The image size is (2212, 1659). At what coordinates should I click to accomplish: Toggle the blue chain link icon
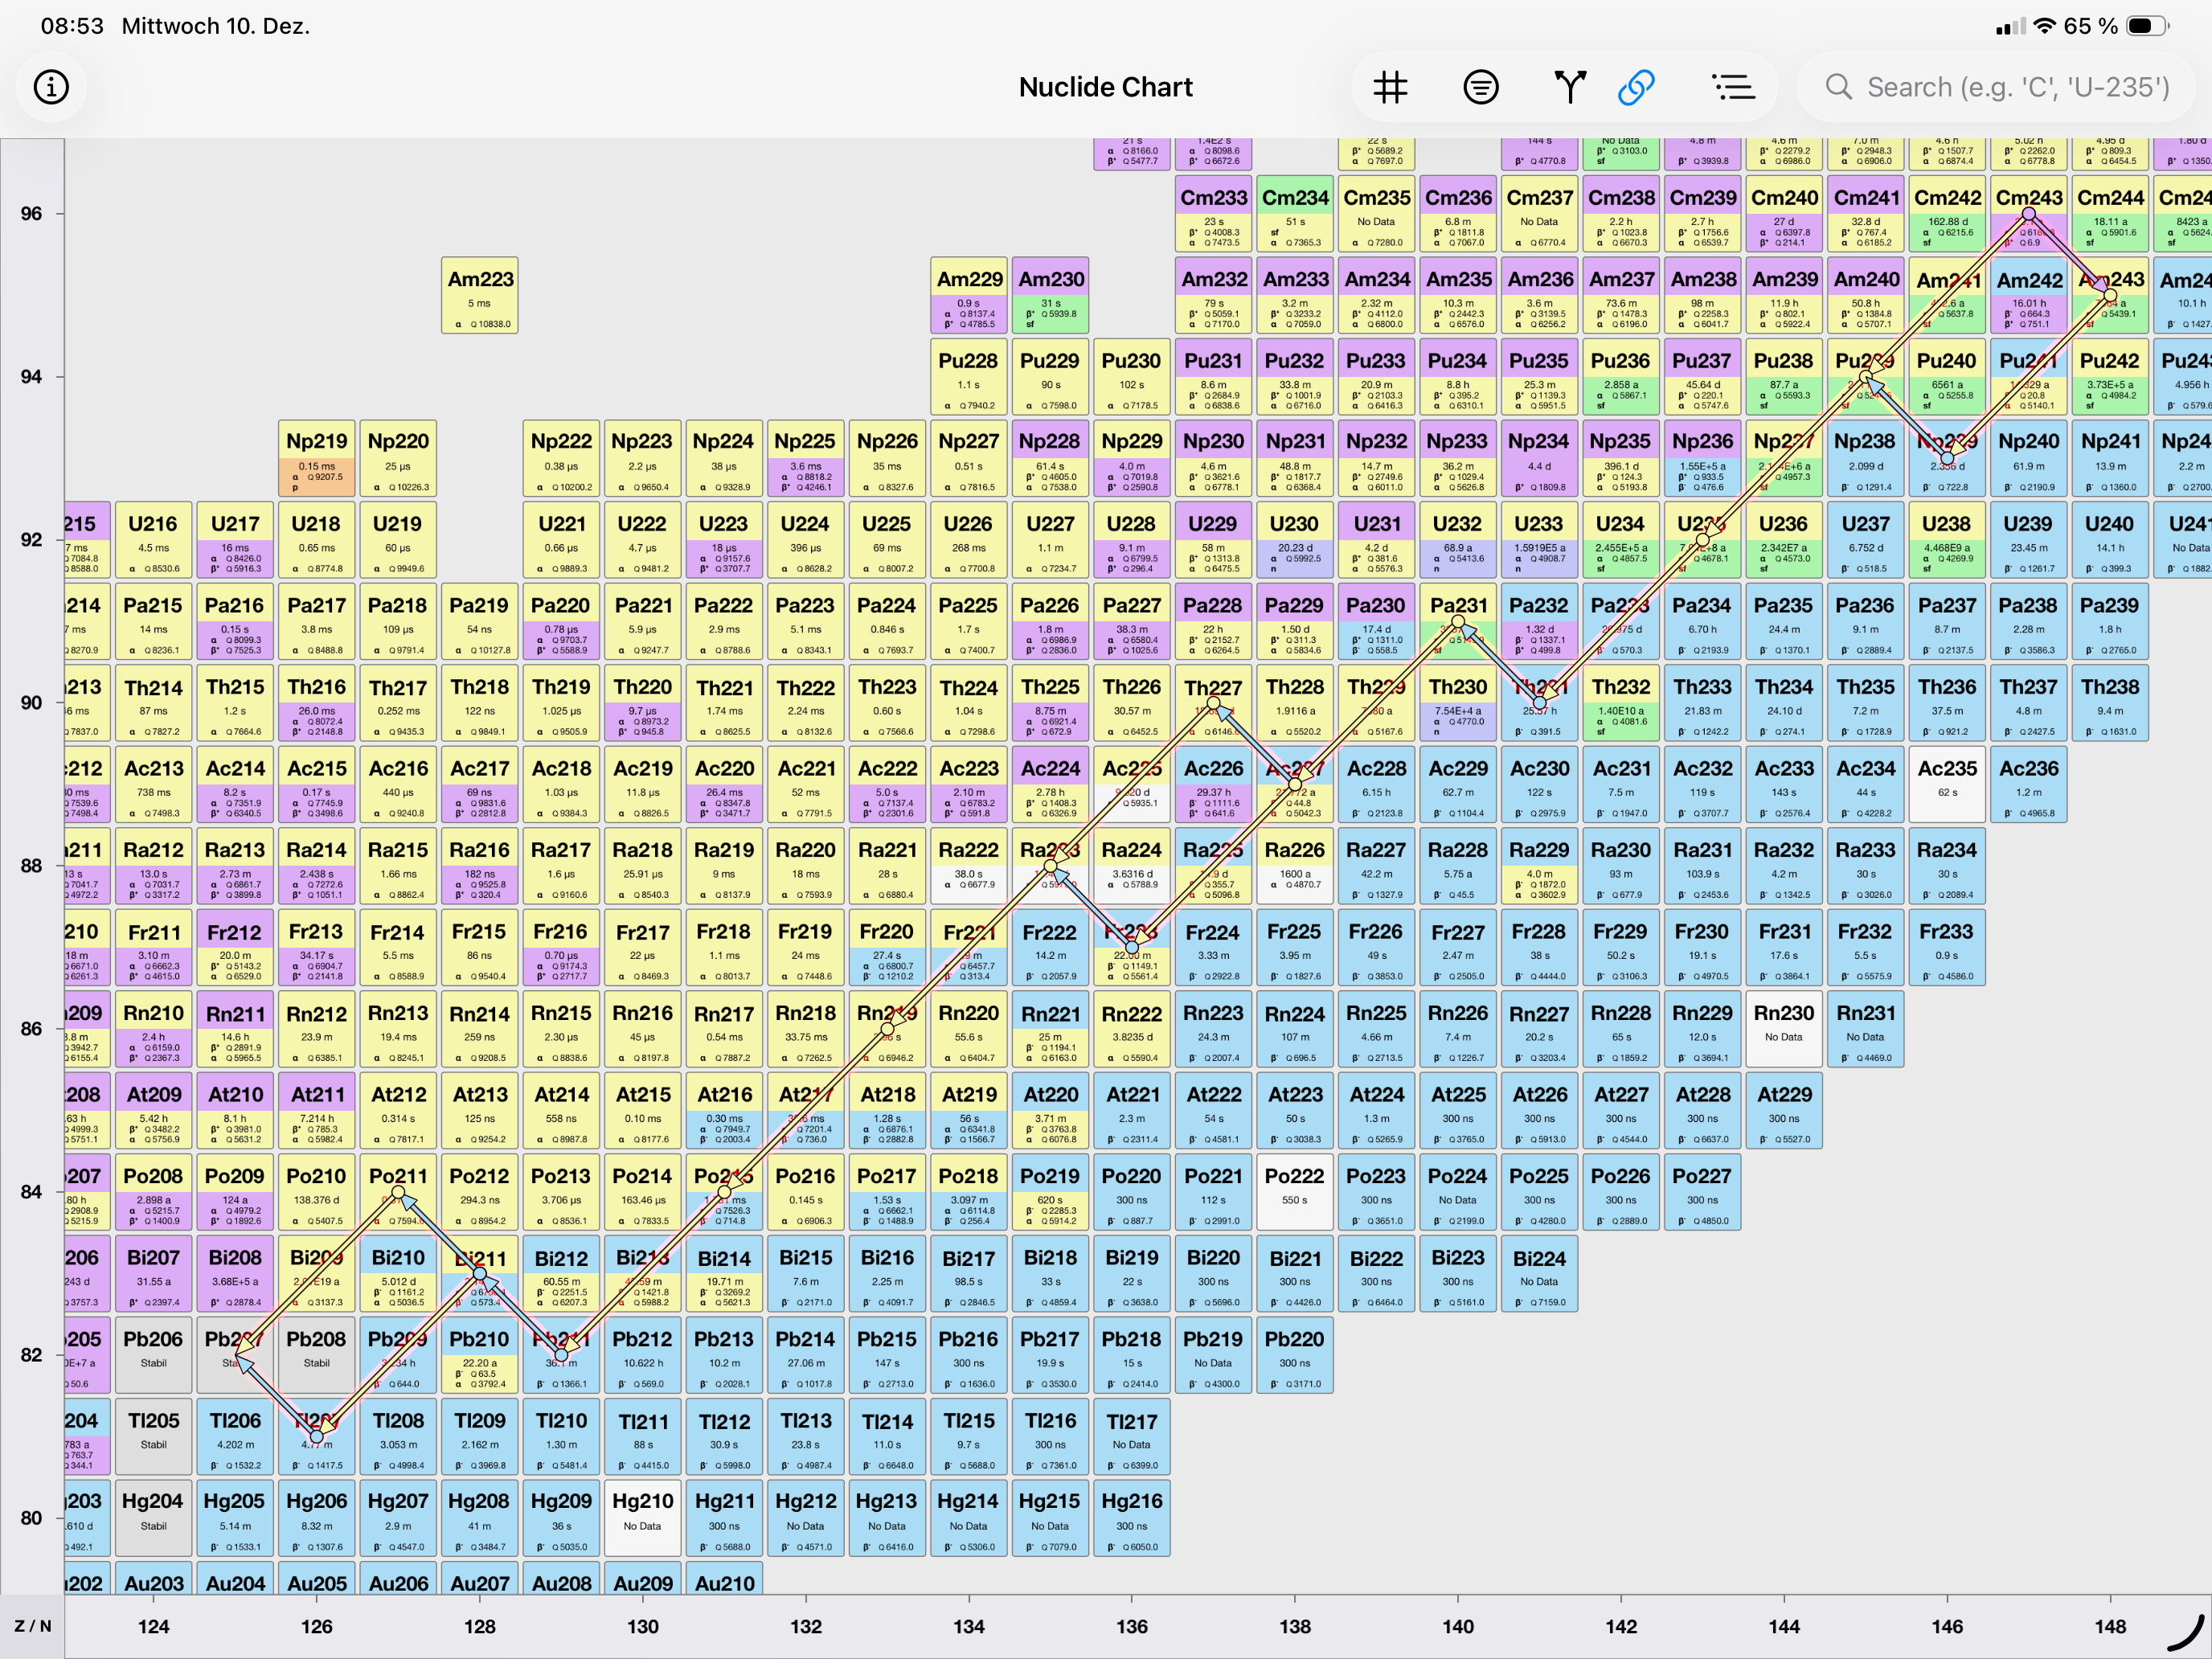click(1636, 87)
